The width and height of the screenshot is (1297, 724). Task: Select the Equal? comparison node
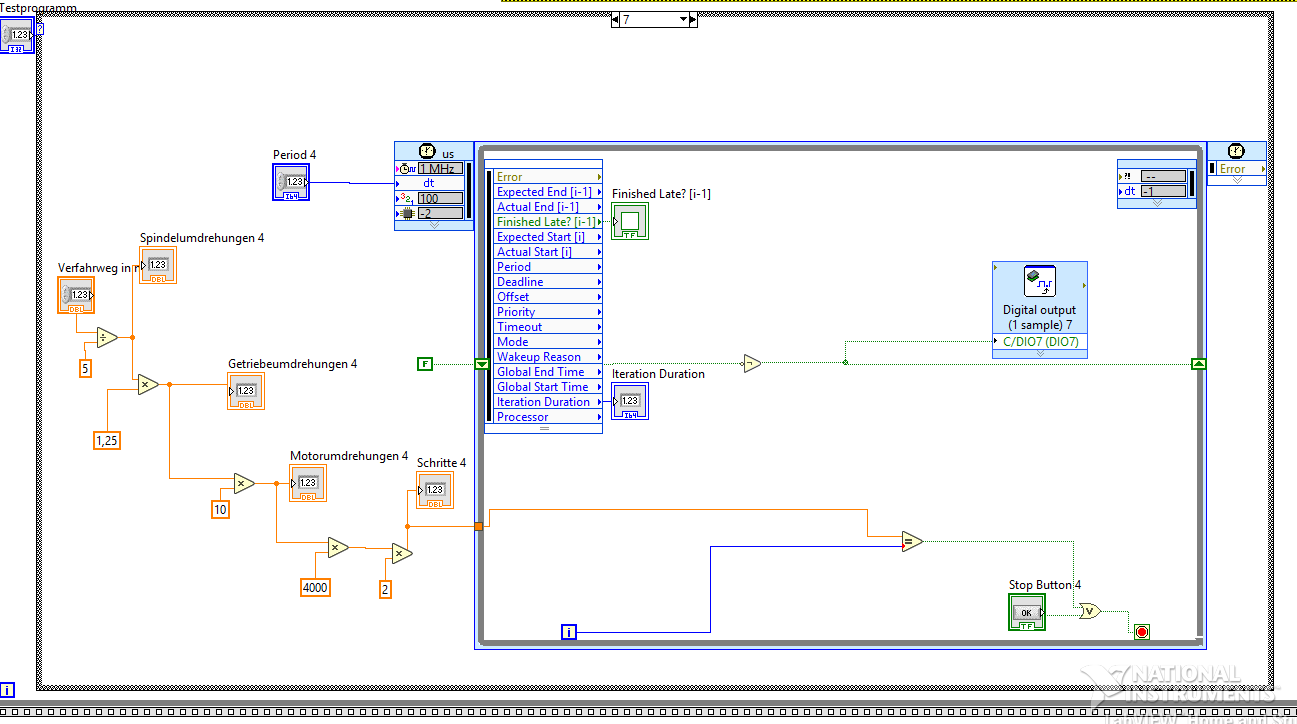[x=912, y=542]
